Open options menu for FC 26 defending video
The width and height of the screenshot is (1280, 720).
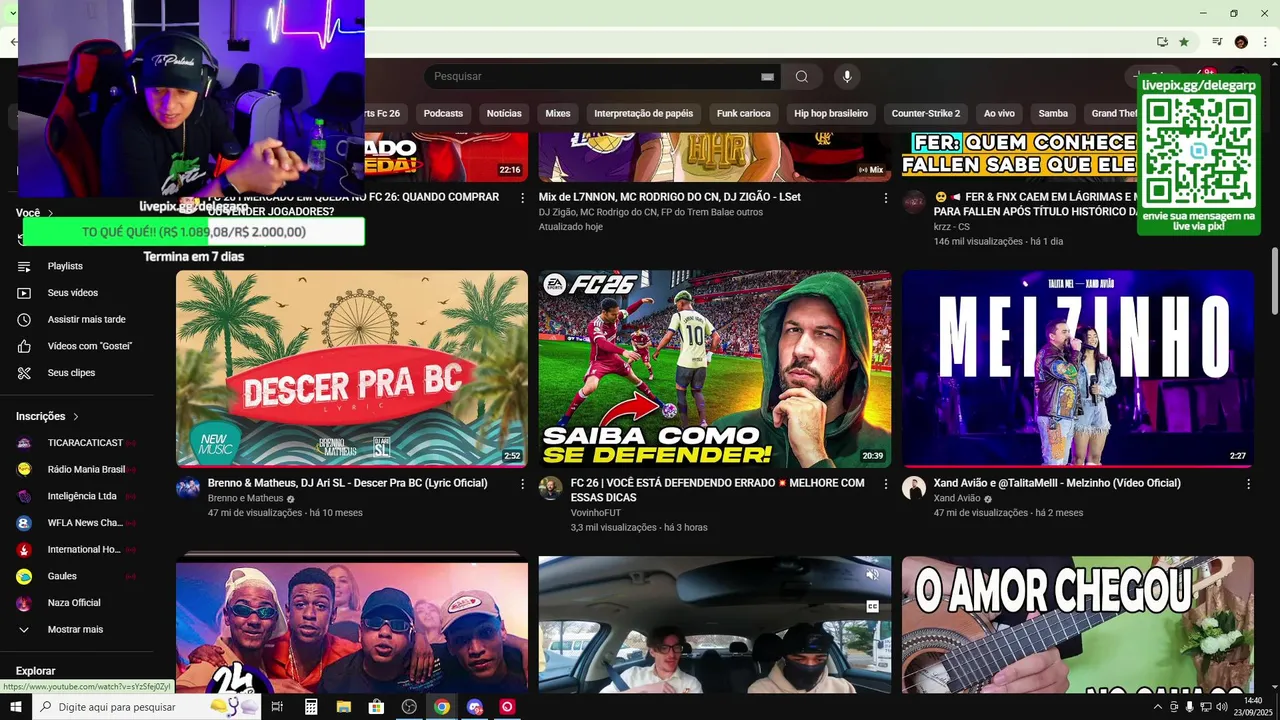pyautogui.click(x=885, y=484)
